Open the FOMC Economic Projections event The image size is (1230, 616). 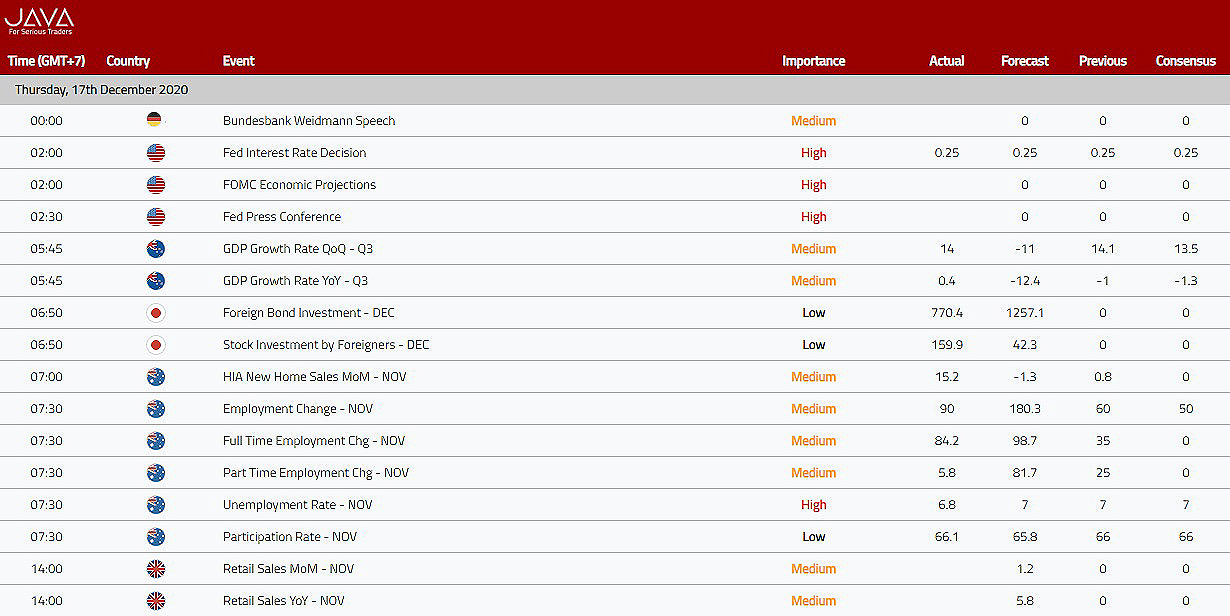click(x=299, y=185)
